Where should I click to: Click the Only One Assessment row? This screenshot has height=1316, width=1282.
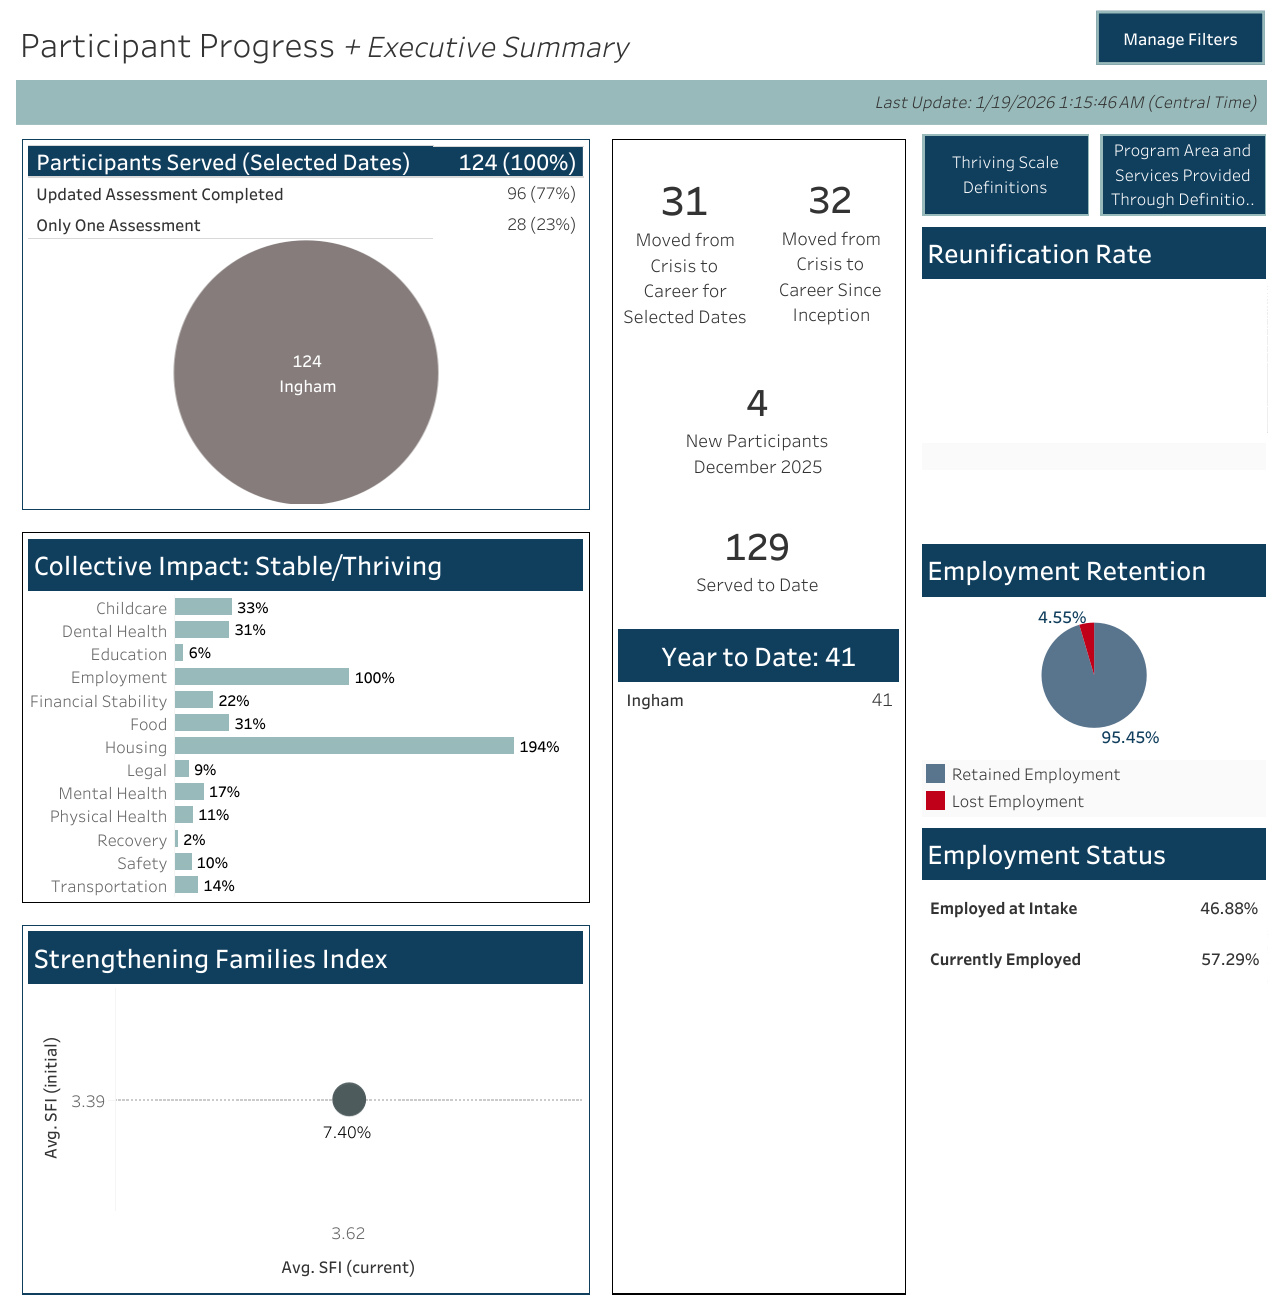(305, 225)
